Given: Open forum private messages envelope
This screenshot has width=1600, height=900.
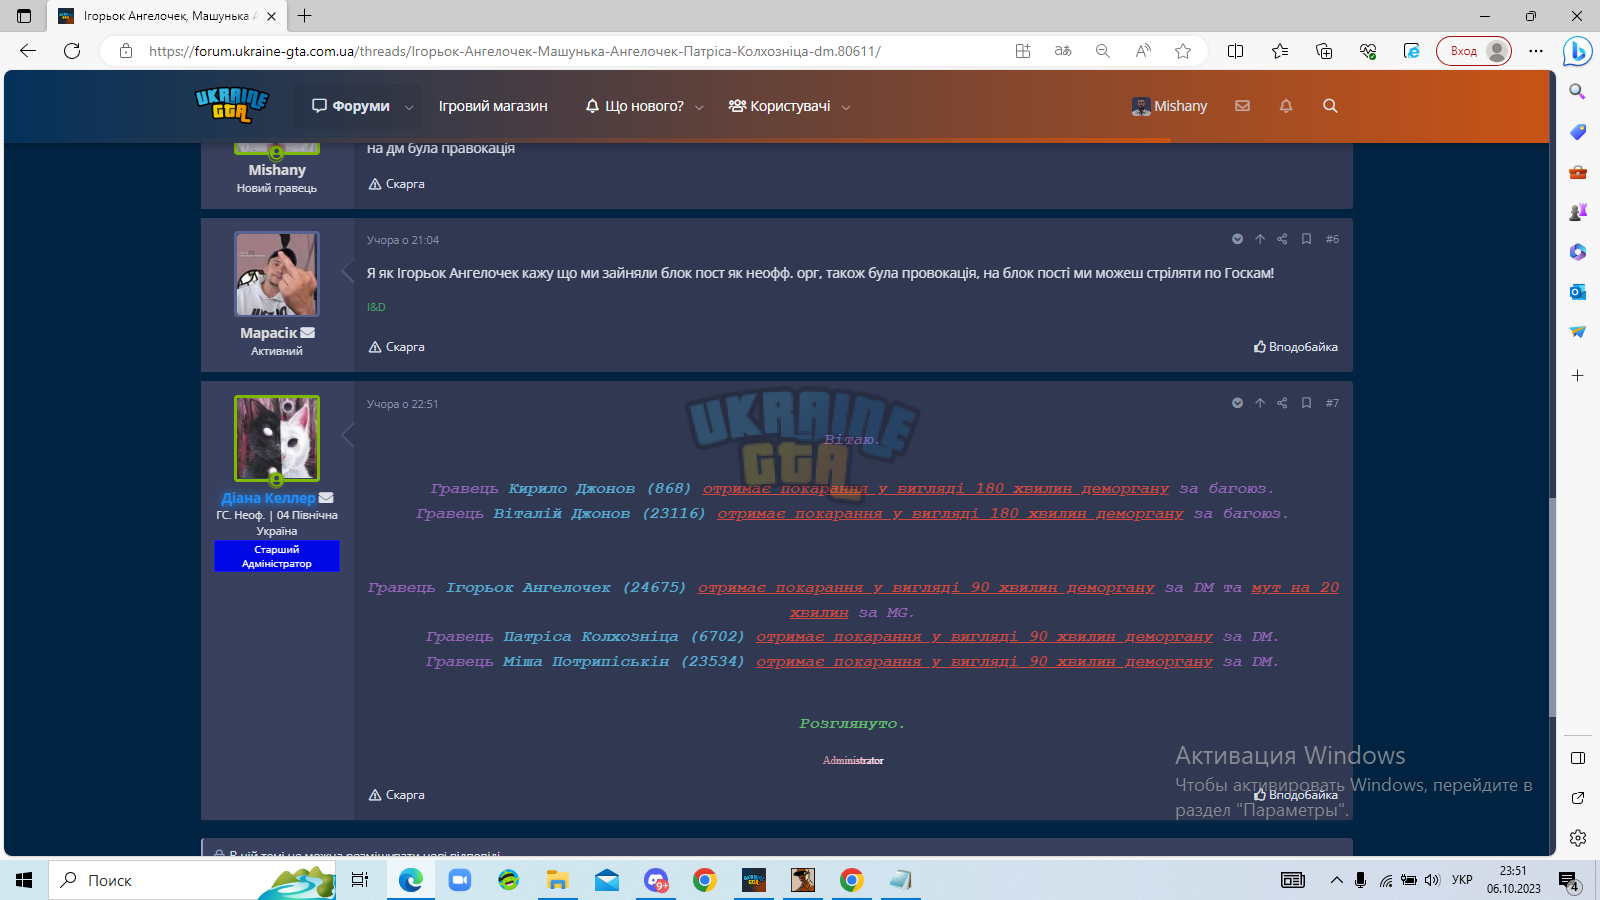Looking at the screenshot, I should (x=1242, y=106).
